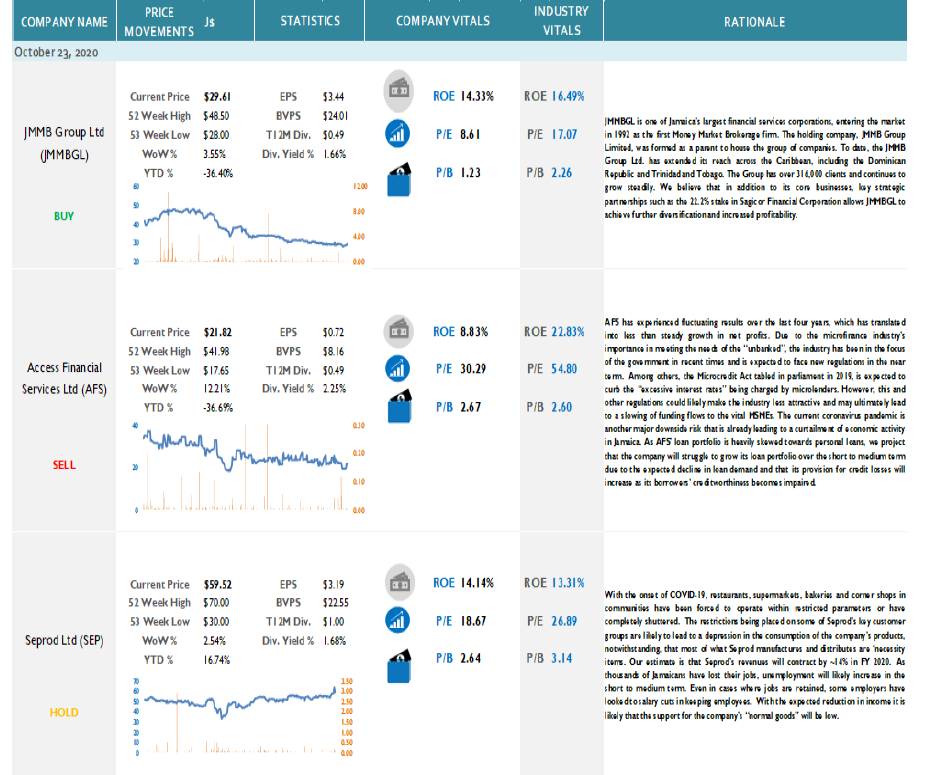
Task: Click the JMMBGL rationale paragraph
Action: coord(755,168)
